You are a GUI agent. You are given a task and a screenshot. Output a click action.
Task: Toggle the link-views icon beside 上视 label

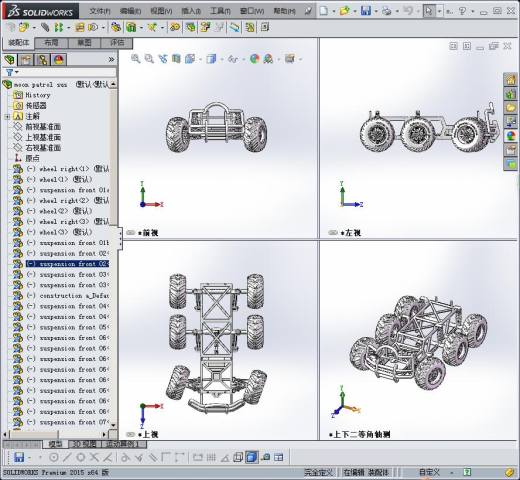[131, 434]
